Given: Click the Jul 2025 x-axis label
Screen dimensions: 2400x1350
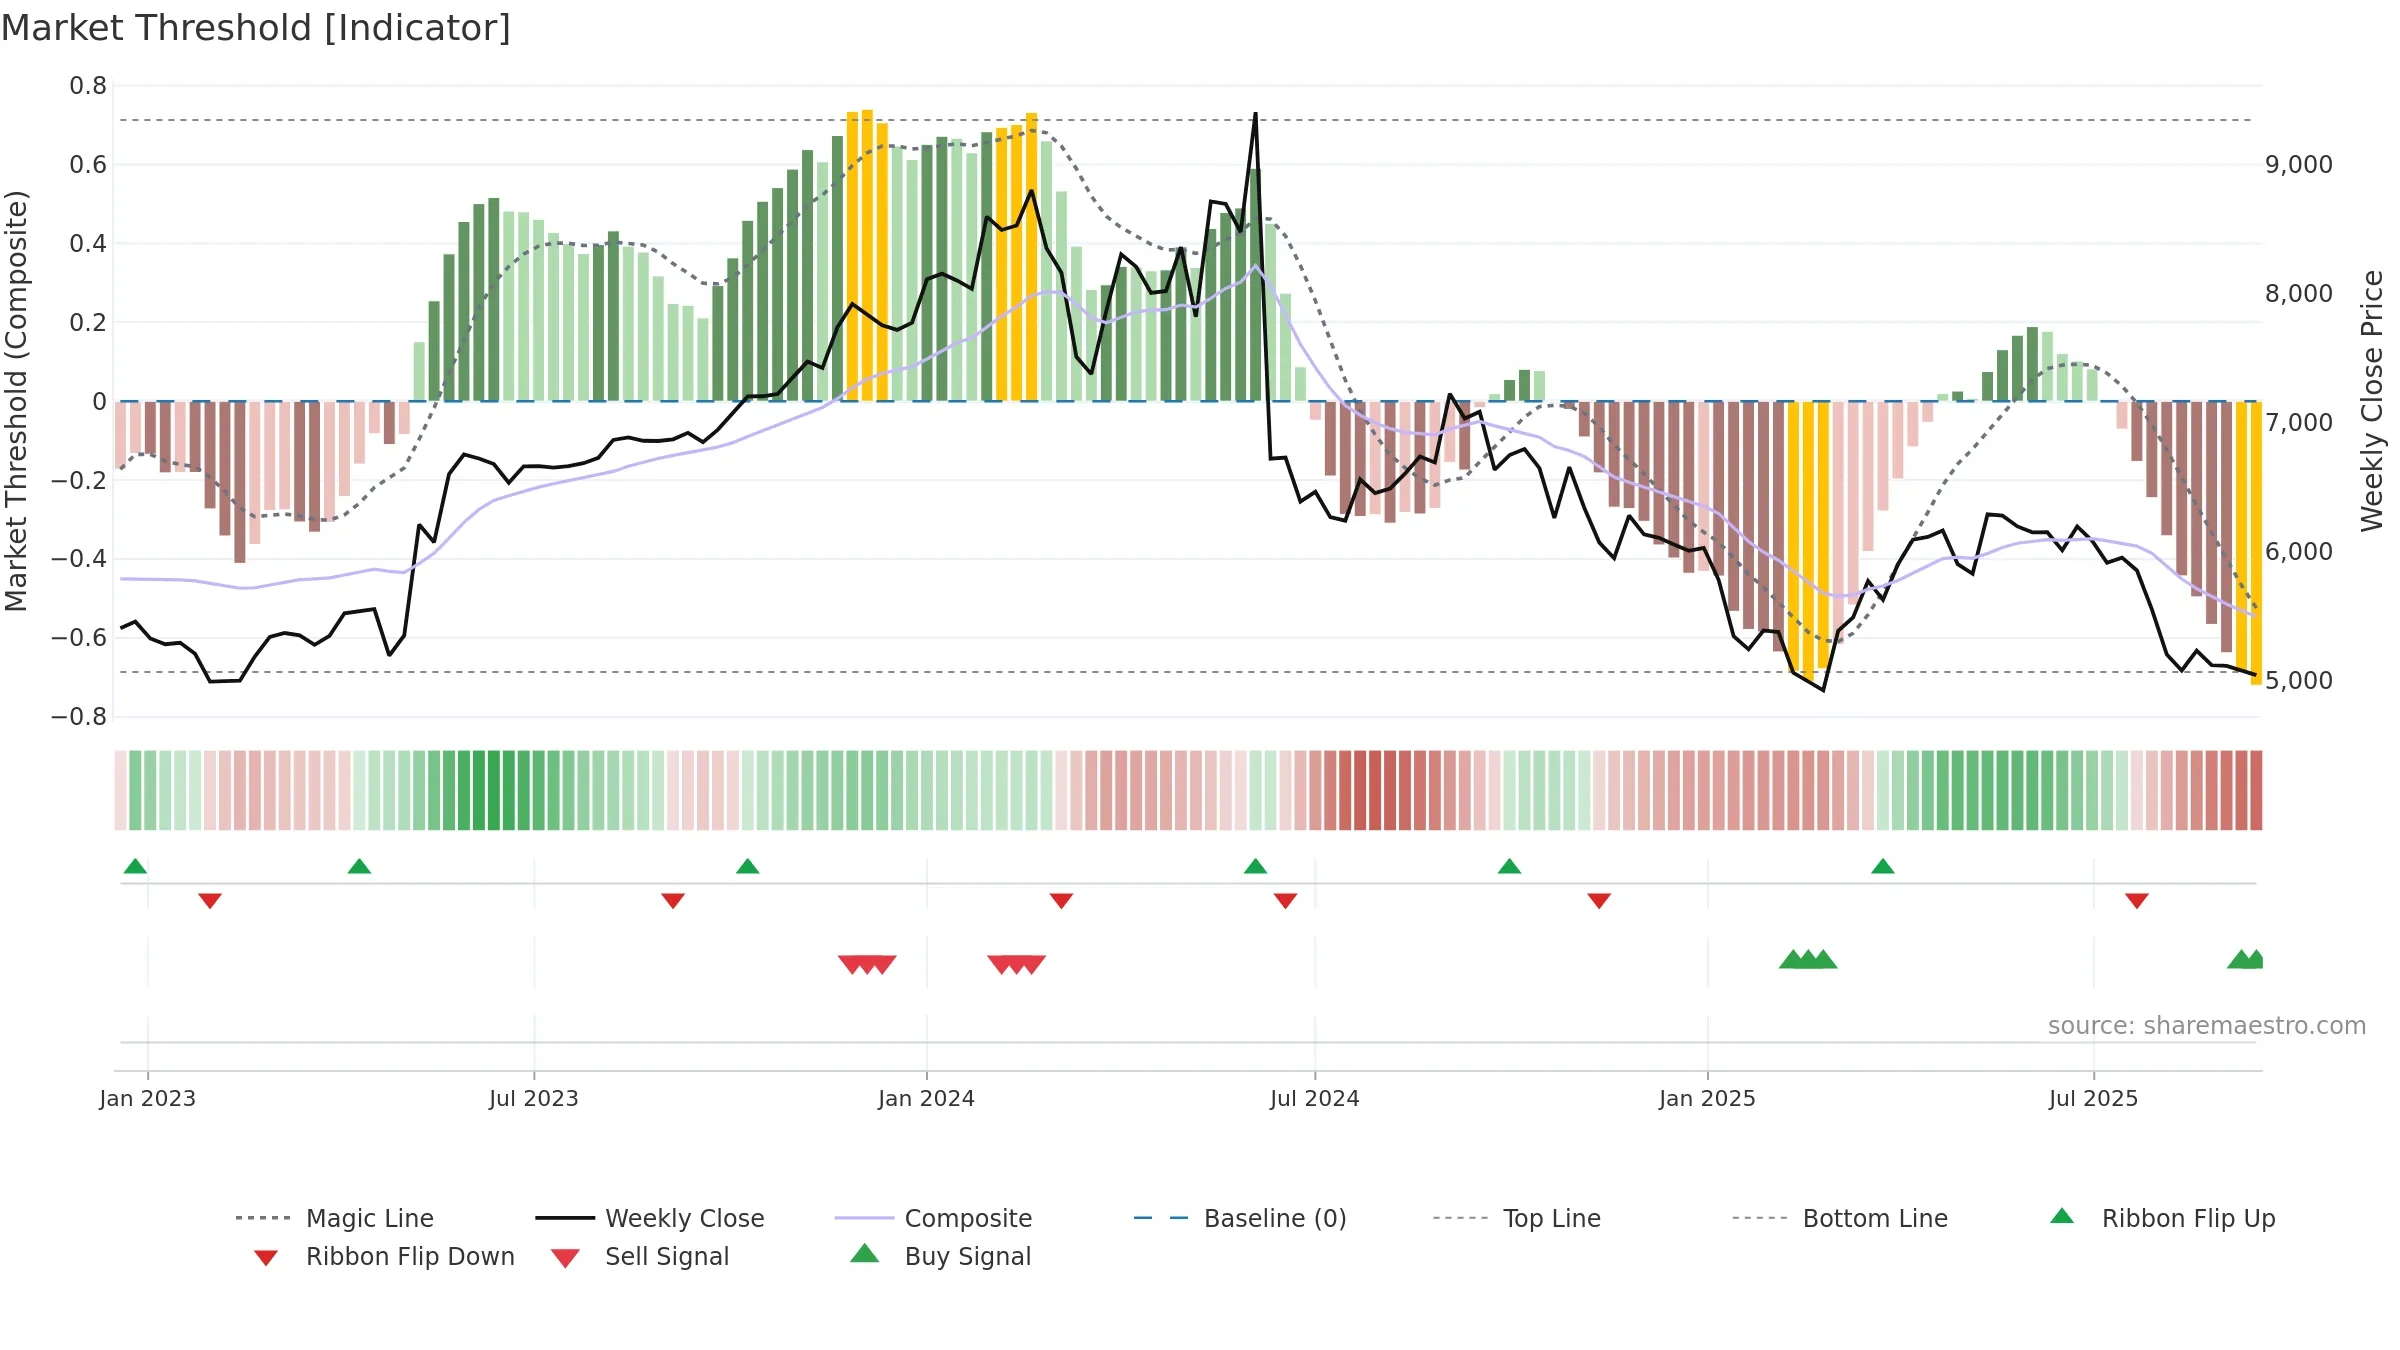Looking at the screenshot, I should tap(2094, 1098).
